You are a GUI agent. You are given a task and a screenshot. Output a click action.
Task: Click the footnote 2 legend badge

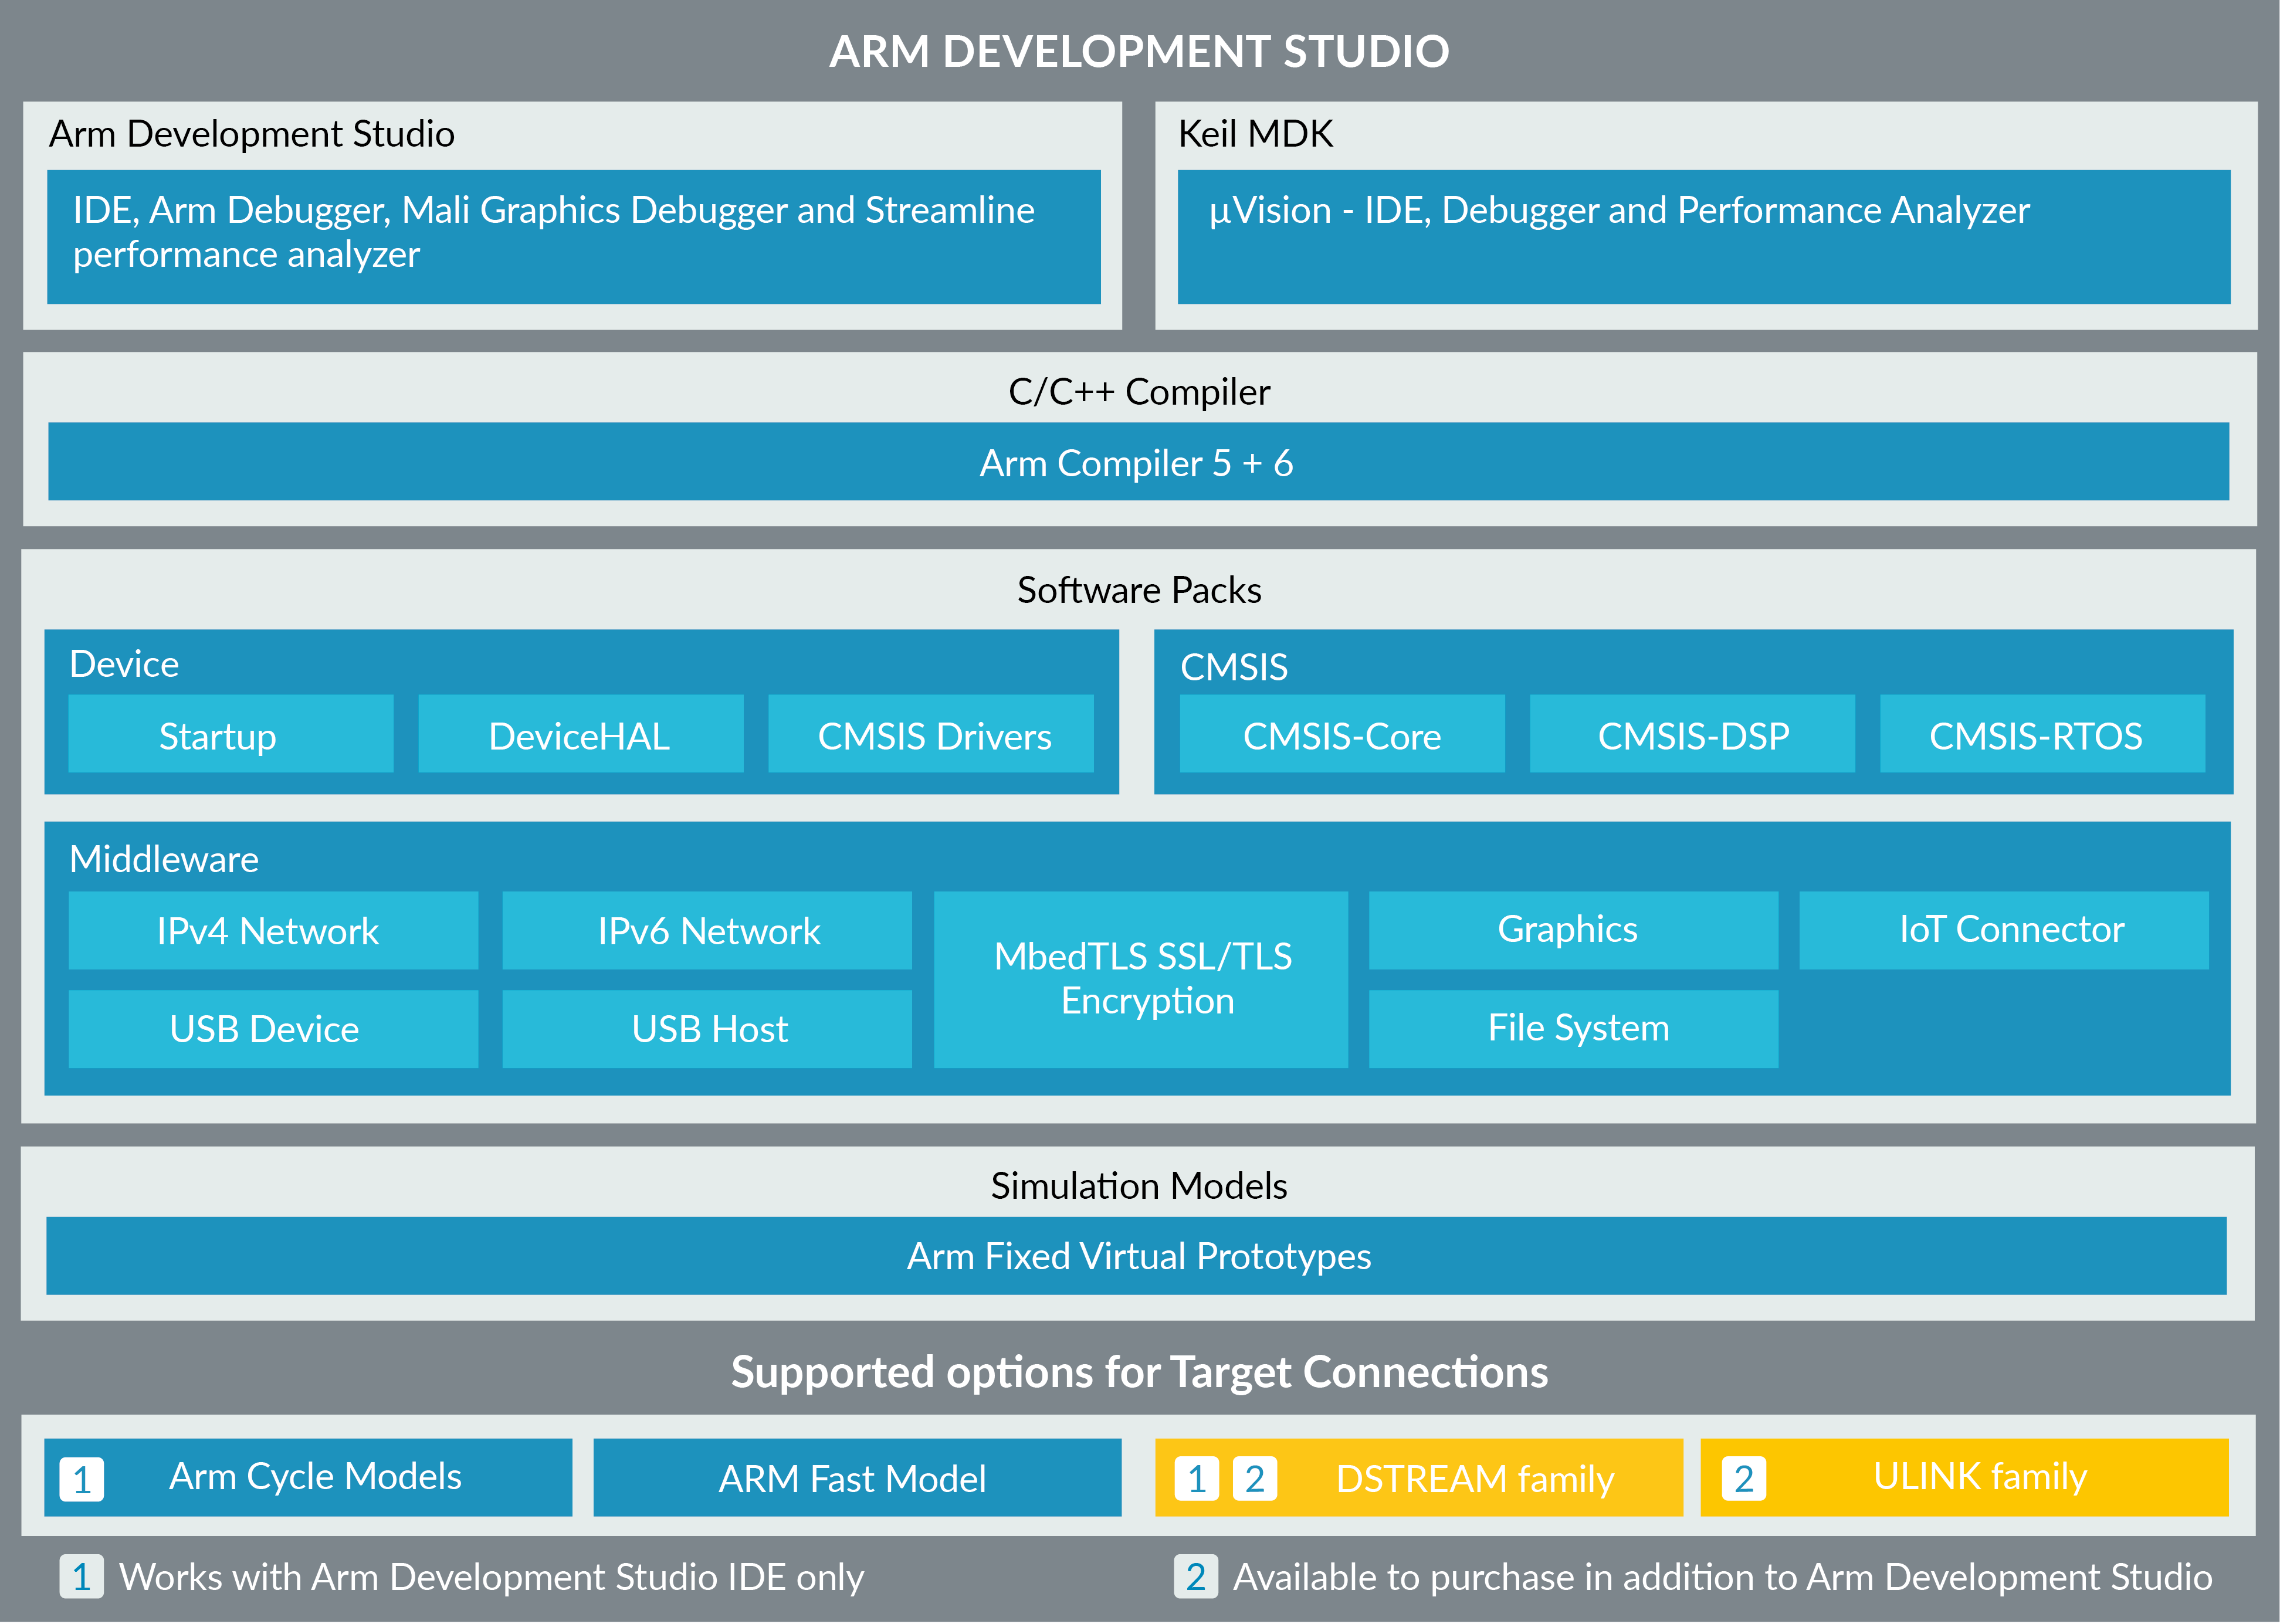click(x=1195, y=1576)
